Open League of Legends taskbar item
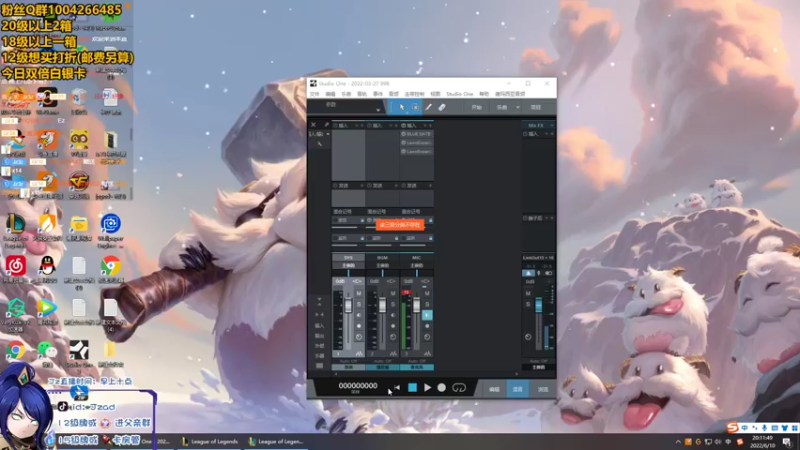Screen dimensions: 800x450 coord(210,441)
